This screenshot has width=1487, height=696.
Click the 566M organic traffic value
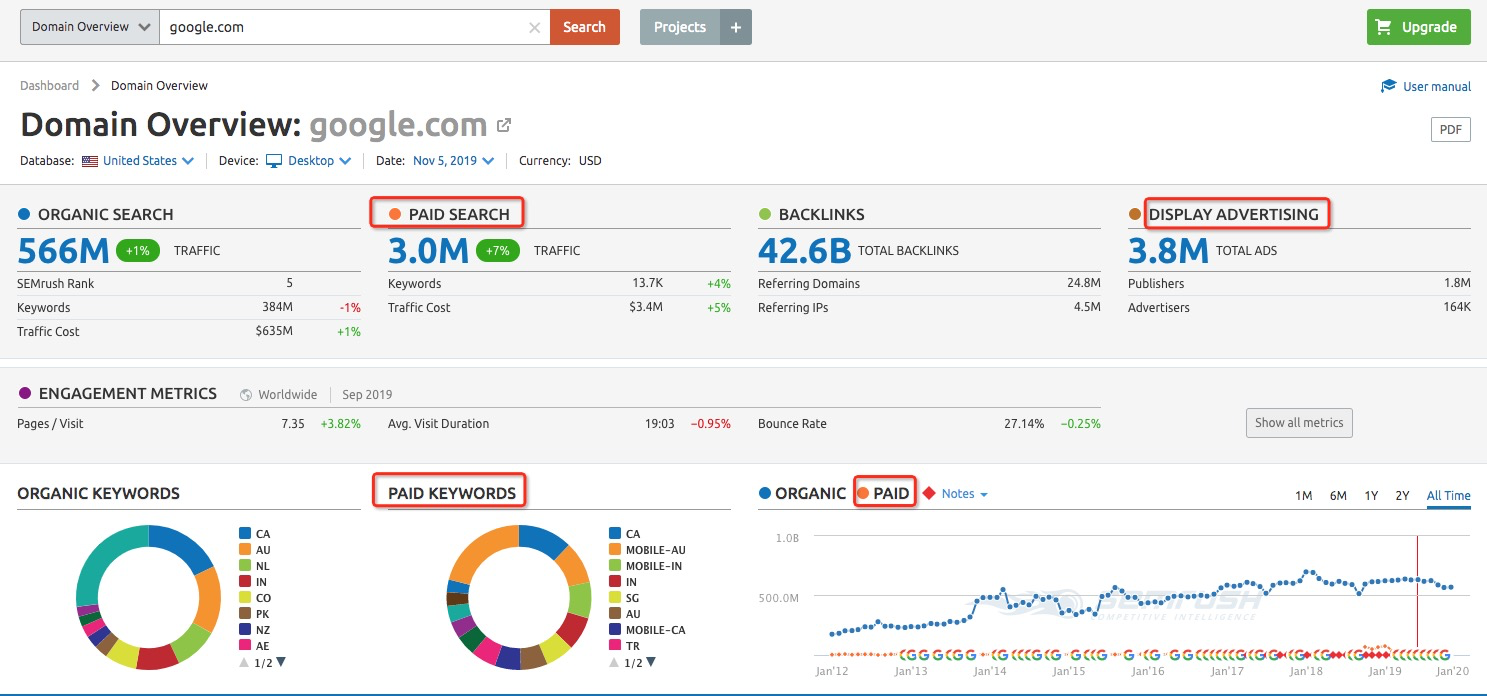(x=62, y=250)
